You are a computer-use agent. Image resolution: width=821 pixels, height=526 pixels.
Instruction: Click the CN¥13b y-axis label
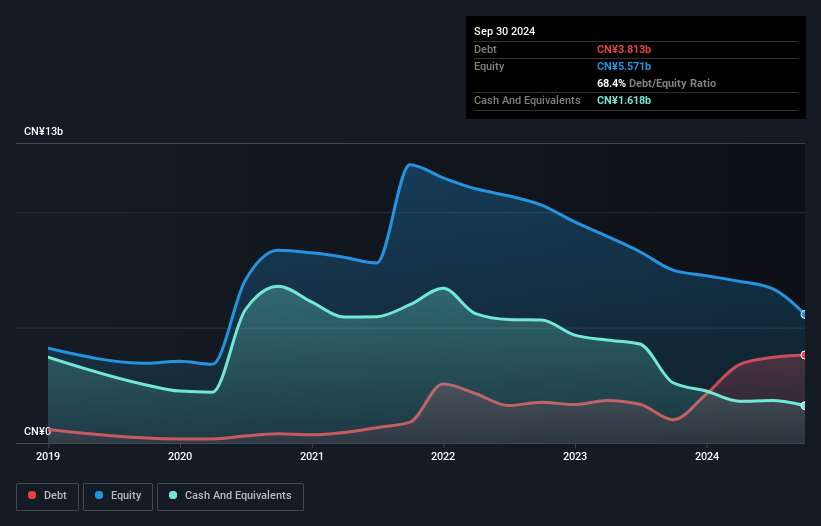click(43, 131)
